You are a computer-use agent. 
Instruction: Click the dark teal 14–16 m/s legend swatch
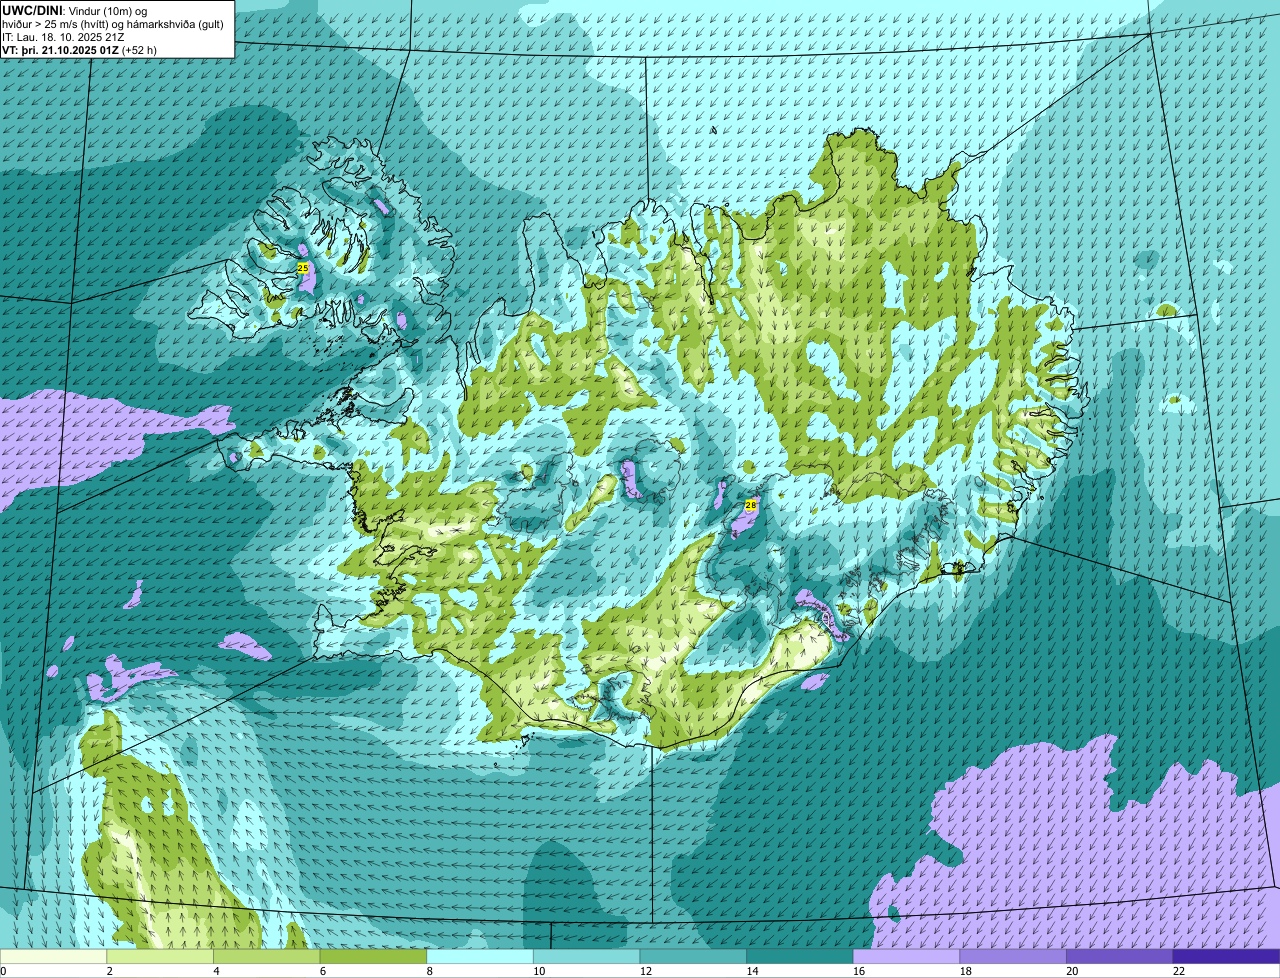tap(800, 957)
